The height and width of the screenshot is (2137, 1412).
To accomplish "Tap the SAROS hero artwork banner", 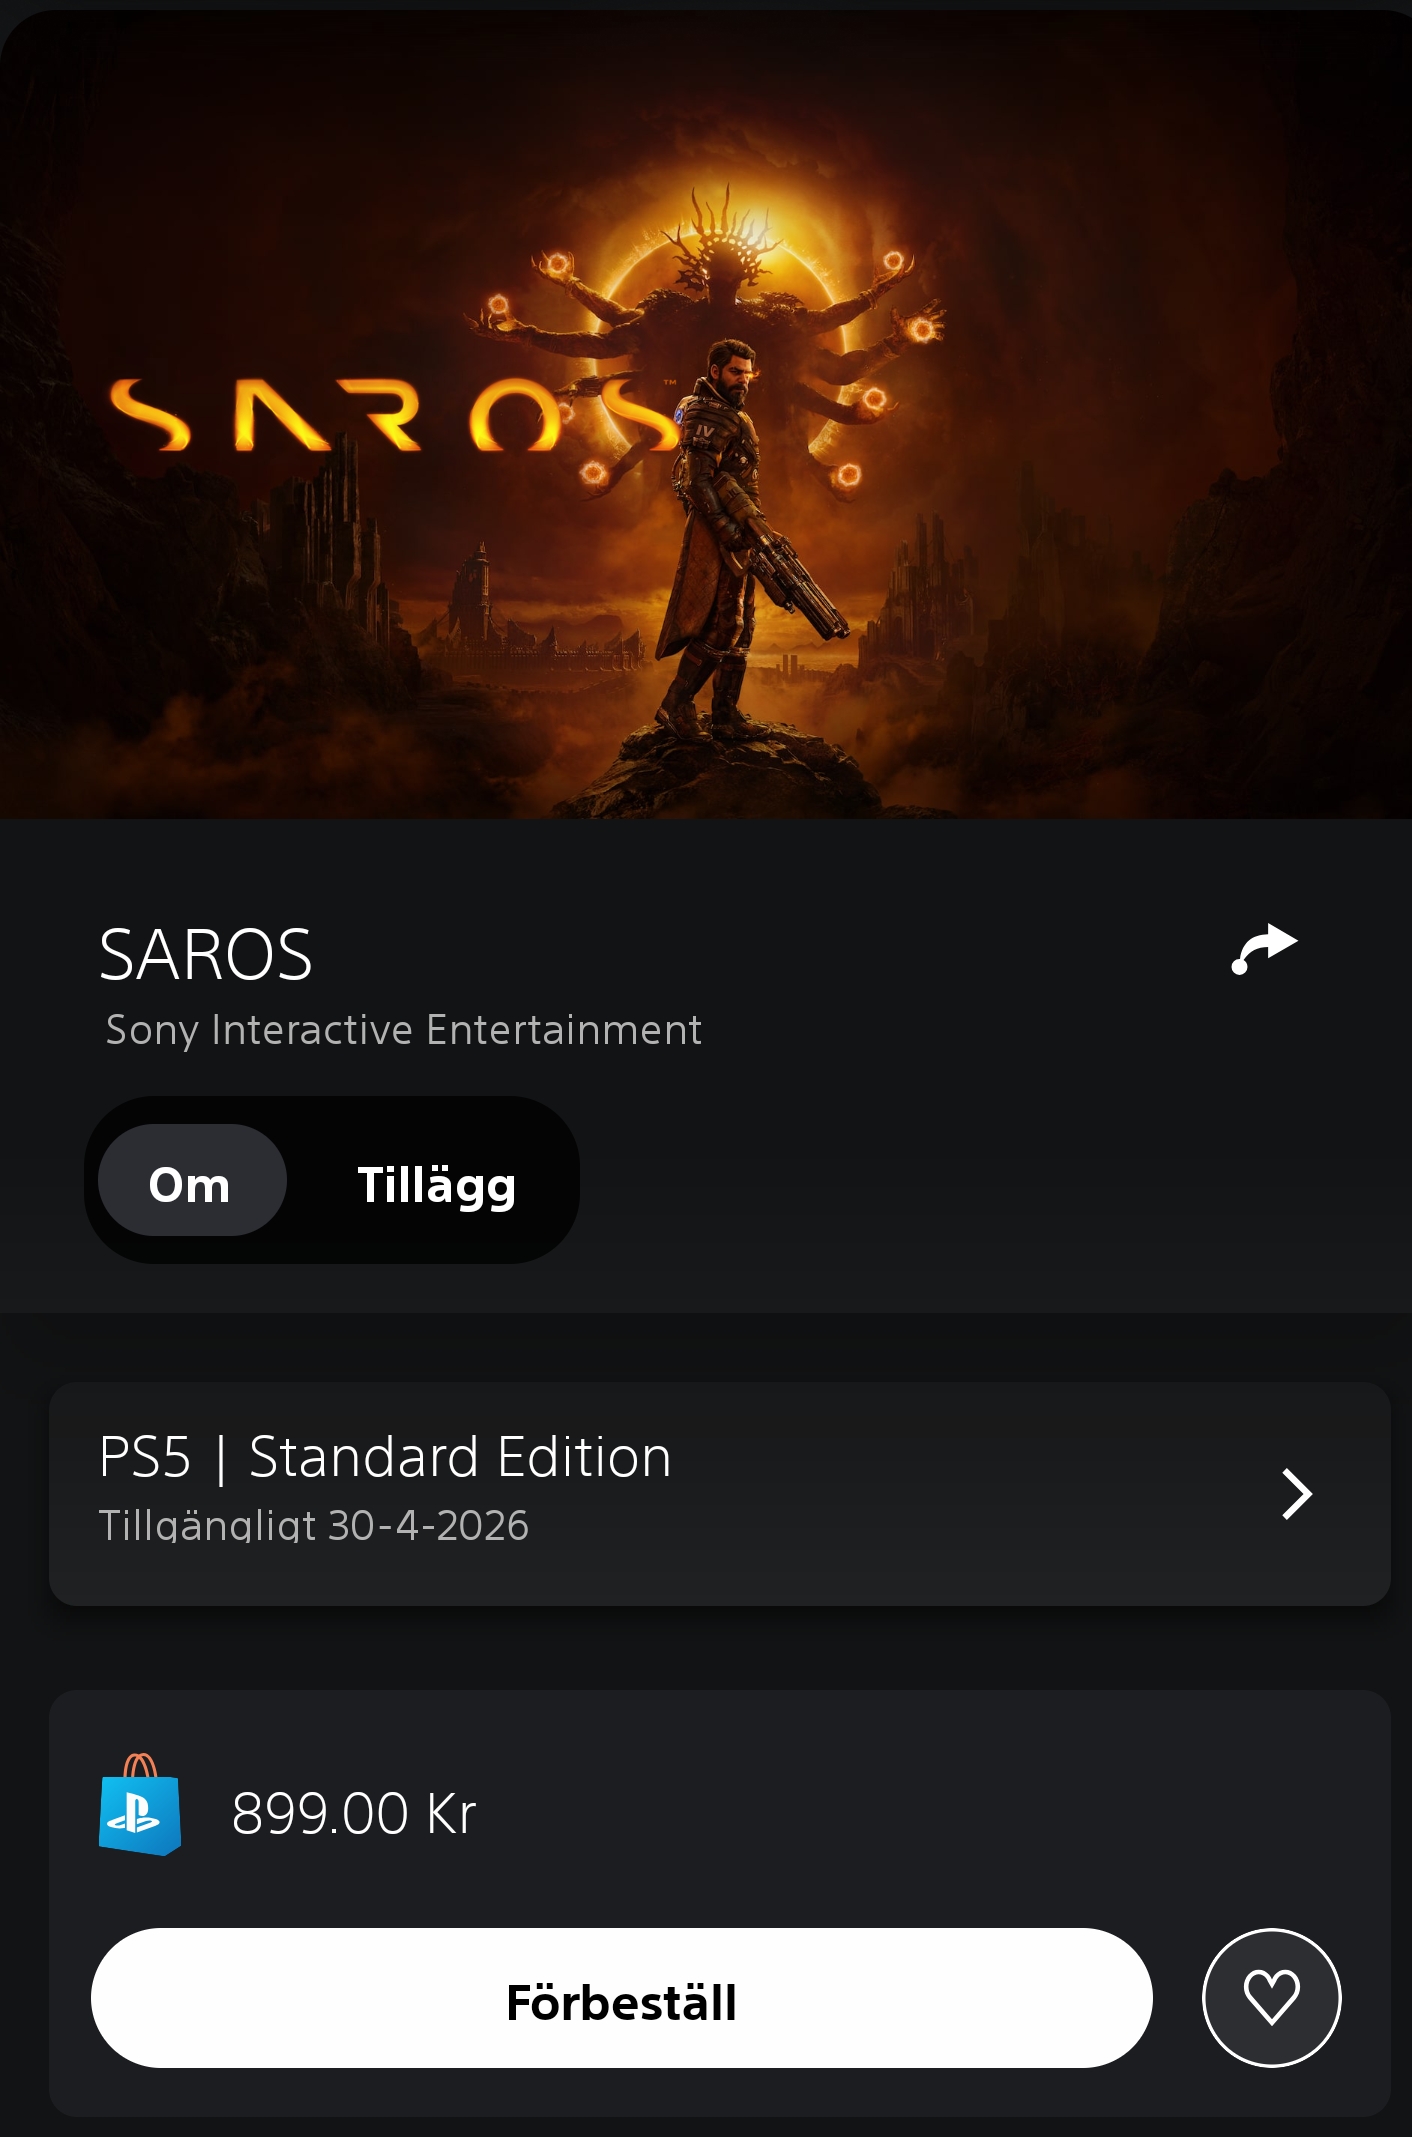I will (x=706, y=414).
